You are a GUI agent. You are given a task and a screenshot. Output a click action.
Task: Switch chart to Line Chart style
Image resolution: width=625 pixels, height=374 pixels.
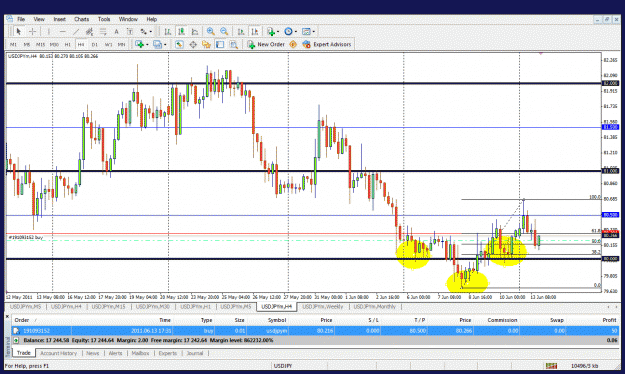(x=195, y=31)
